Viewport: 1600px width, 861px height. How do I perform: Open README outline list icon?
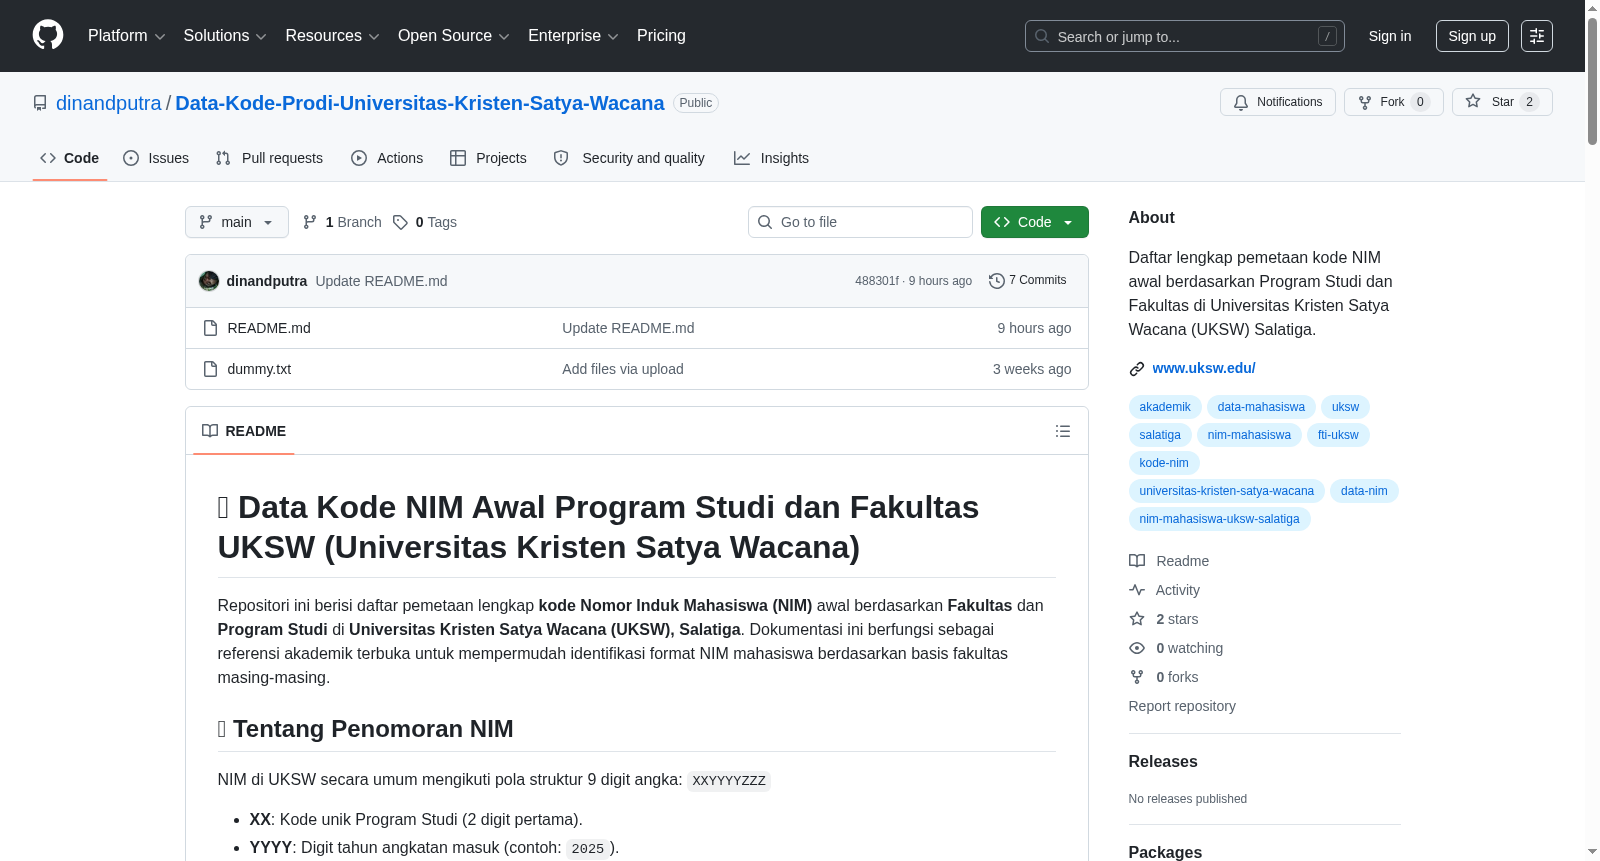[1063, 431]
